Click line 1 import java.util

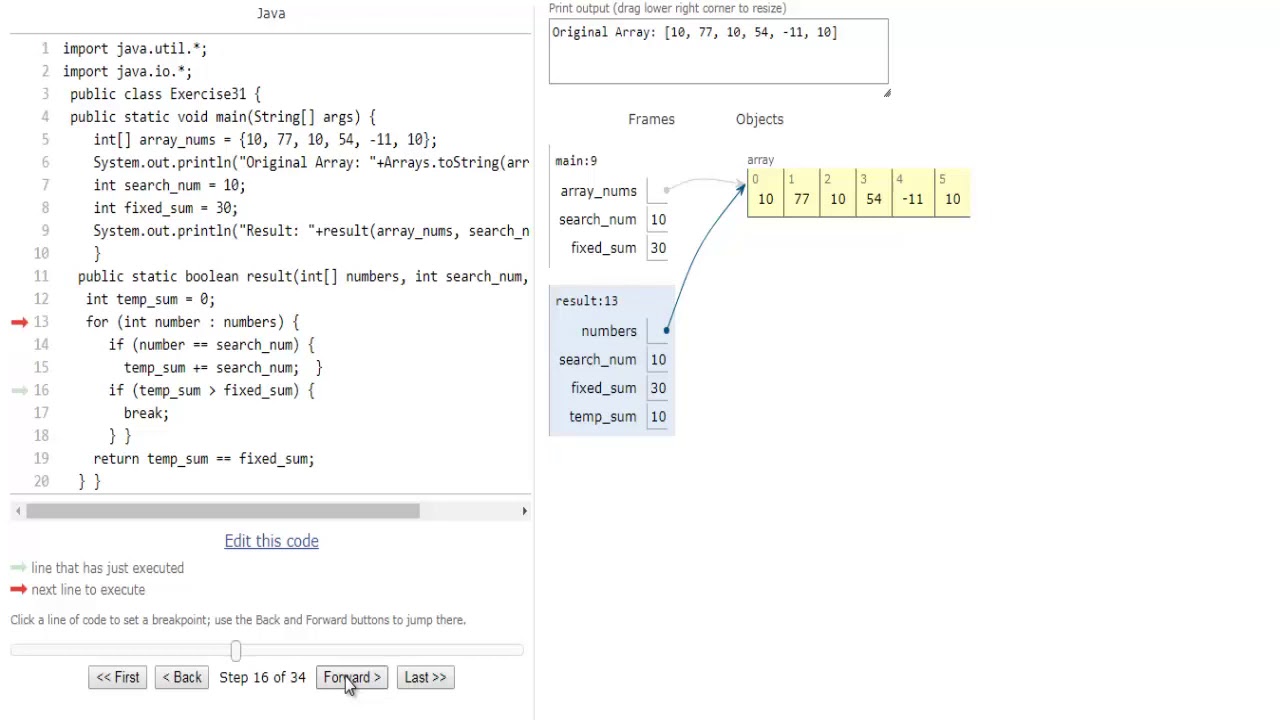pyautogui.click(x=135, y=49)
